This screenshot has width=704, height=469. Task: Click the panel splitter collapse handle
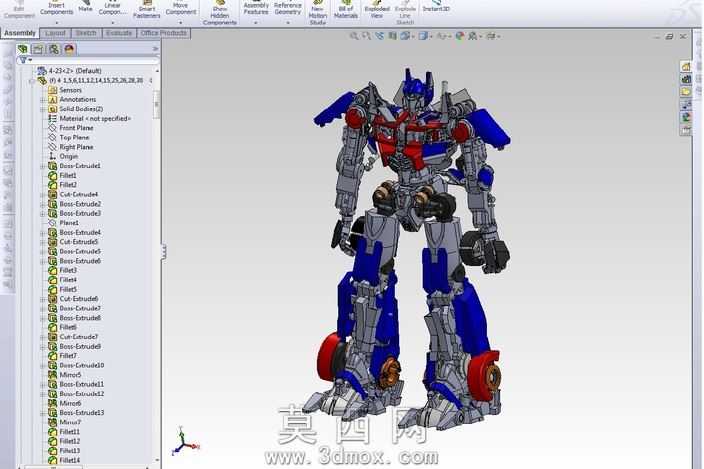pos(164,252)
